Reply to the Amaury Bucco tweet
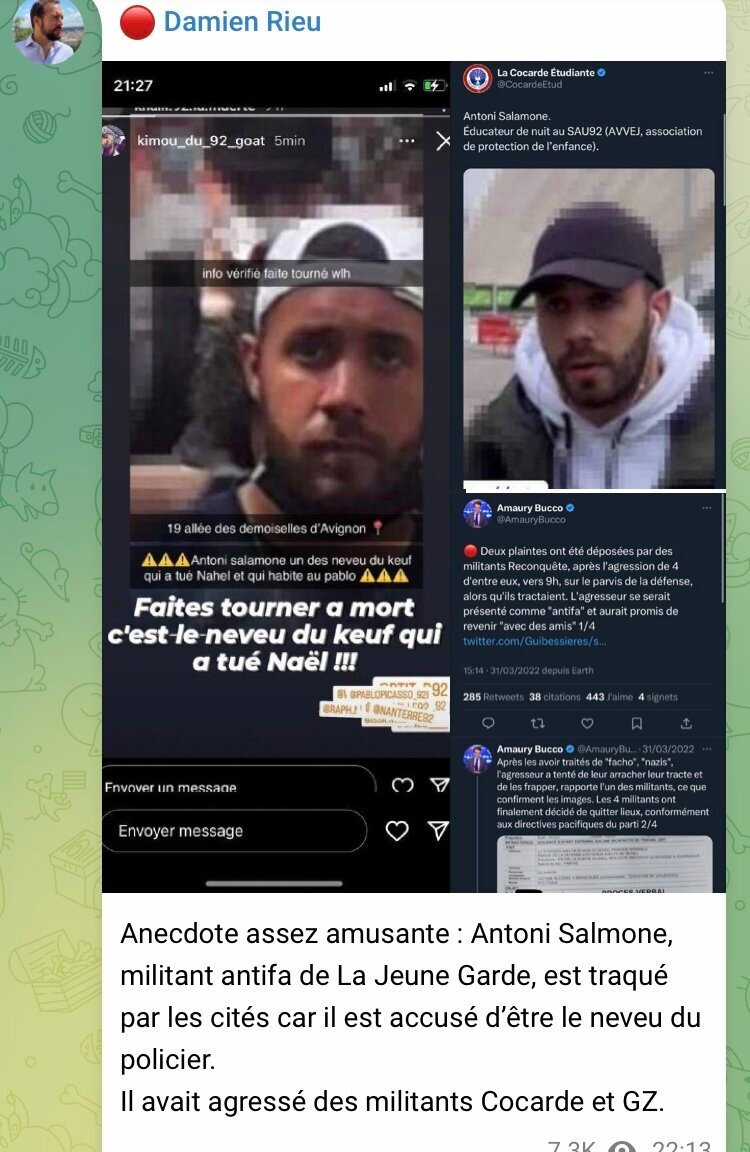750x1152 pixels. coord(488,724)
